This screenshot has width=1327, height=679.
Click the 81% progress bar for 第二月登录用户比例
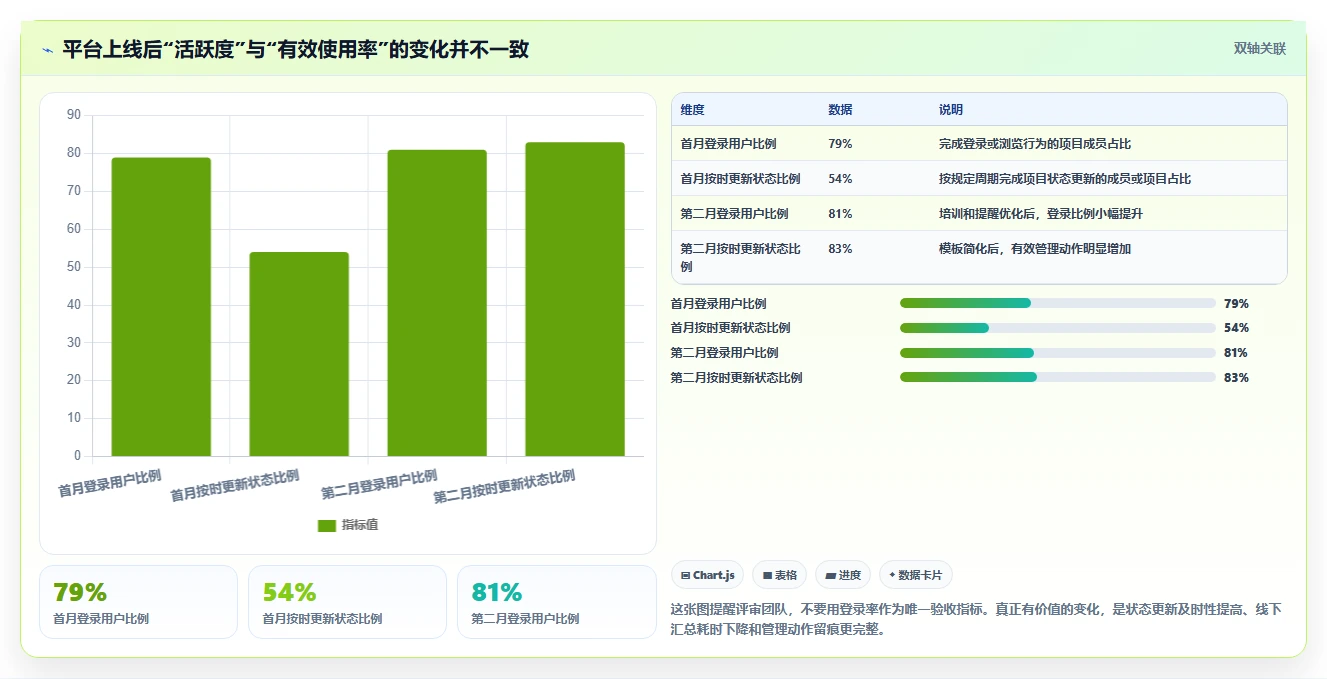pyautogui.click(x=1057, y=353)
